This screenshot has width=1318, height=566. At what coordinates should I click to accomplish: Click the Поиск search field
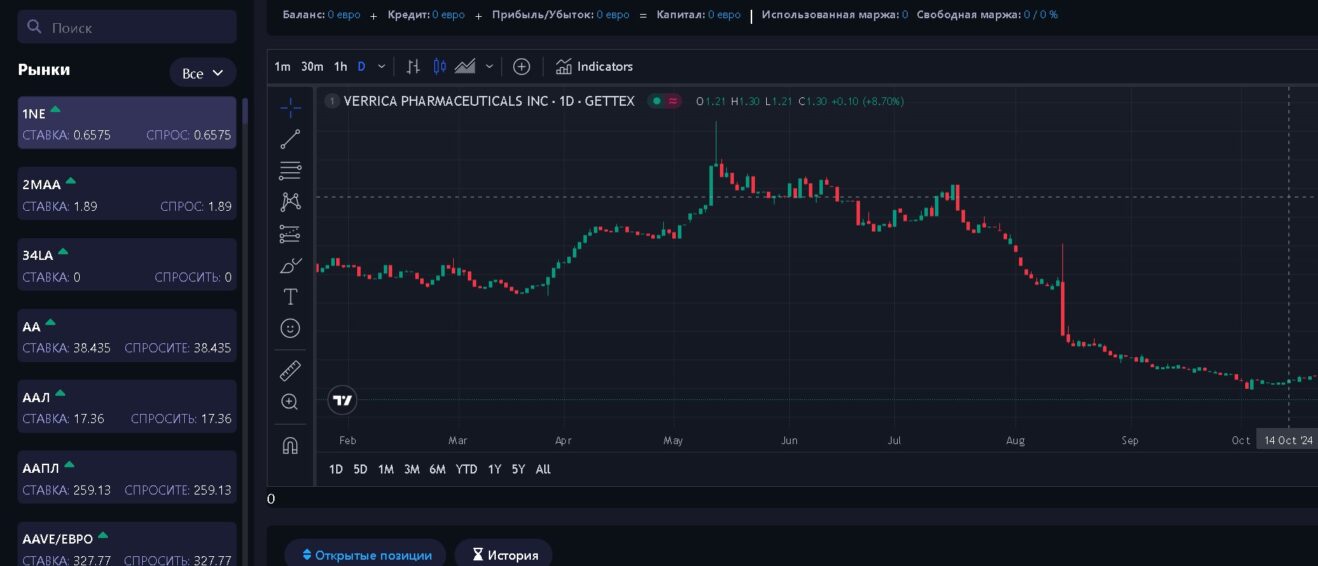(127, 27)
